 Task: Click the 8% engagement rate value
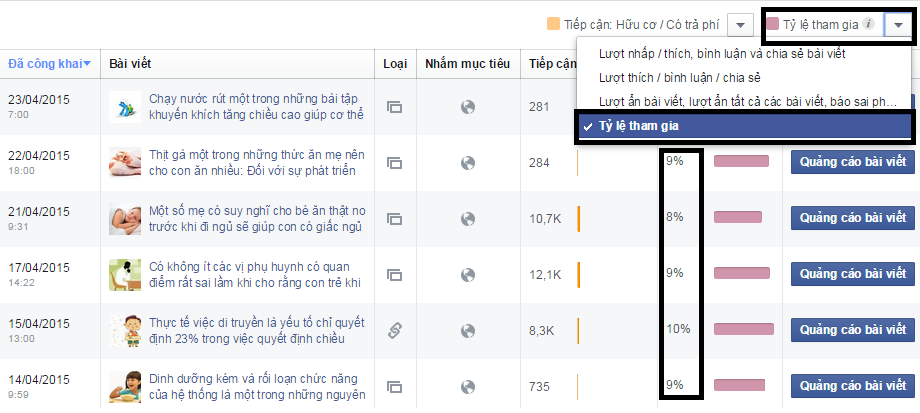(675, 217)
